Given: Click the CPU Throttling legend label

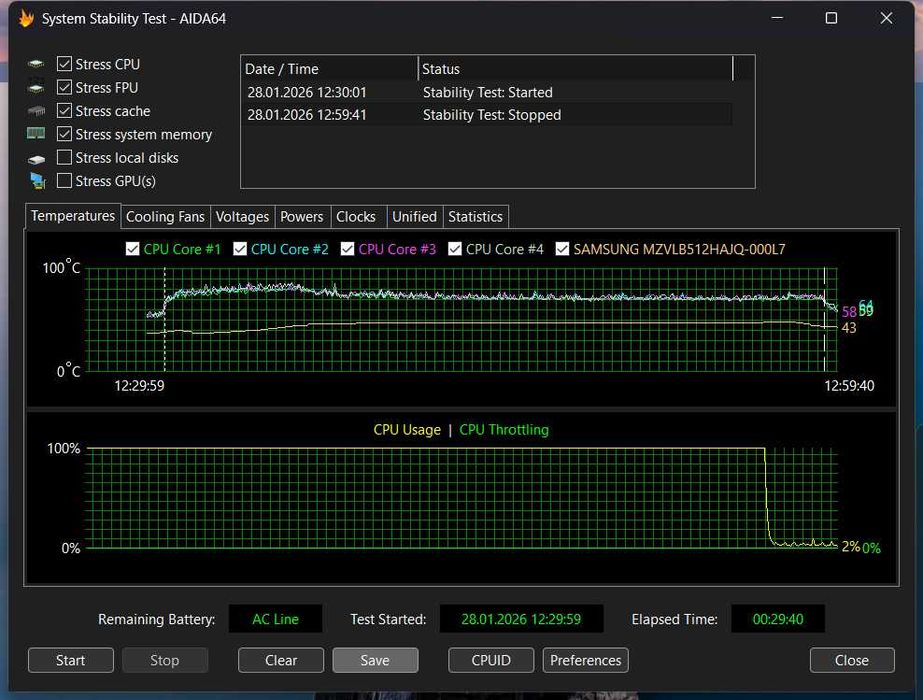Looking at the screenshot, I should [x=504, y=430].
